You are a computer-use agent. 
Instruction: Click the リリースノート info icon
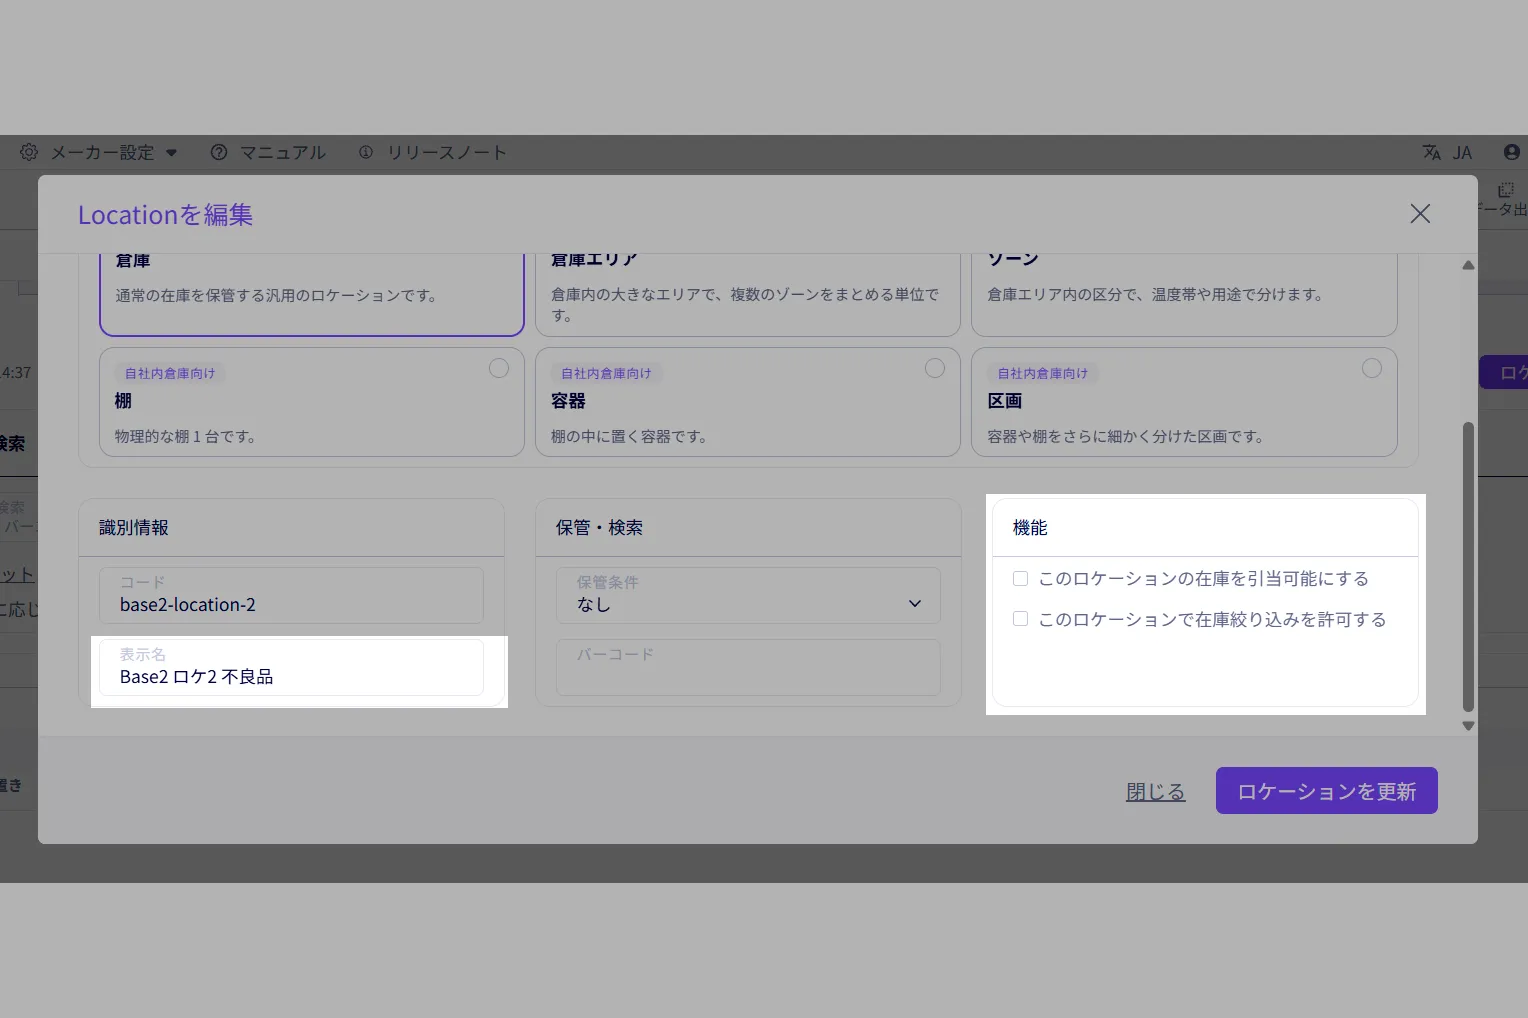coord(366,152)
